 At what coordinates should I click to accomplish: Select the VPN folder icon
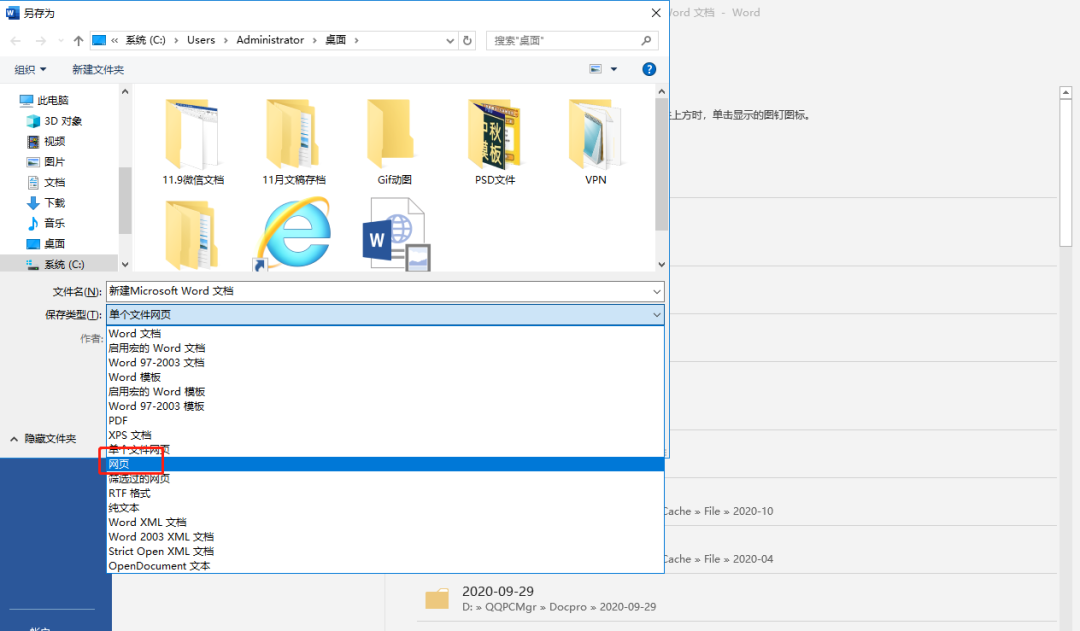(595, 135)
